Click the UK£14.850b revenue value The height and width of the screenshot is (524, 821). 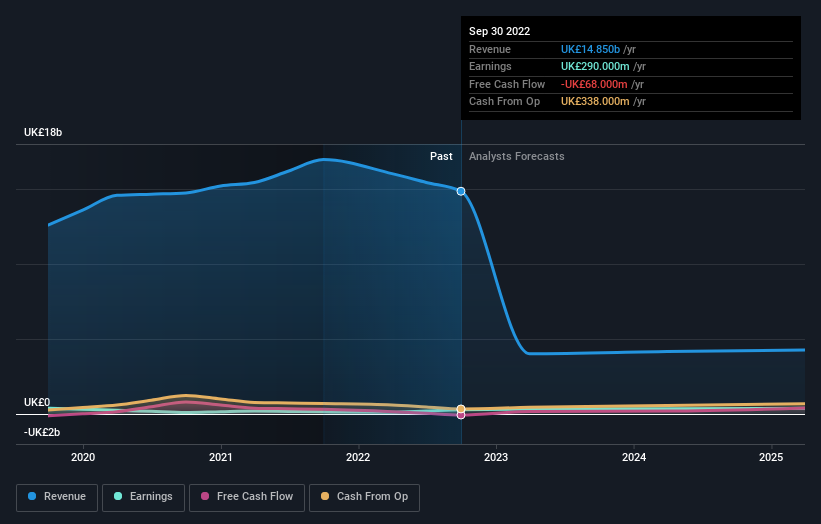coord(591,49)
